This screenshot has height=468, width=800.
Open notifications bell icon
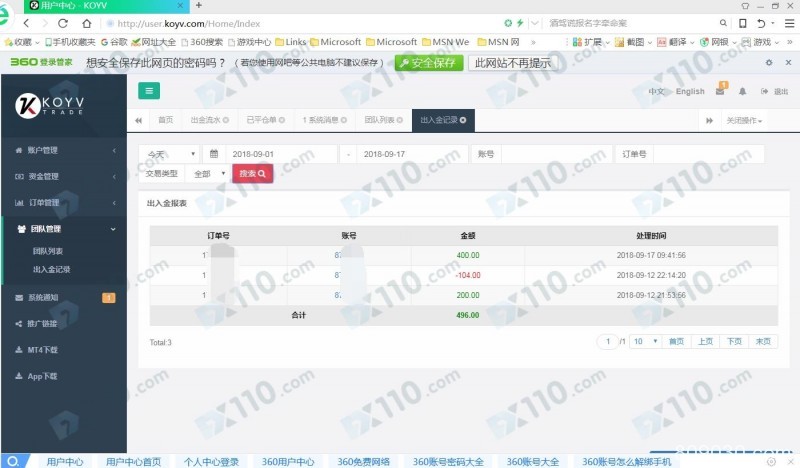pos(742,91)
